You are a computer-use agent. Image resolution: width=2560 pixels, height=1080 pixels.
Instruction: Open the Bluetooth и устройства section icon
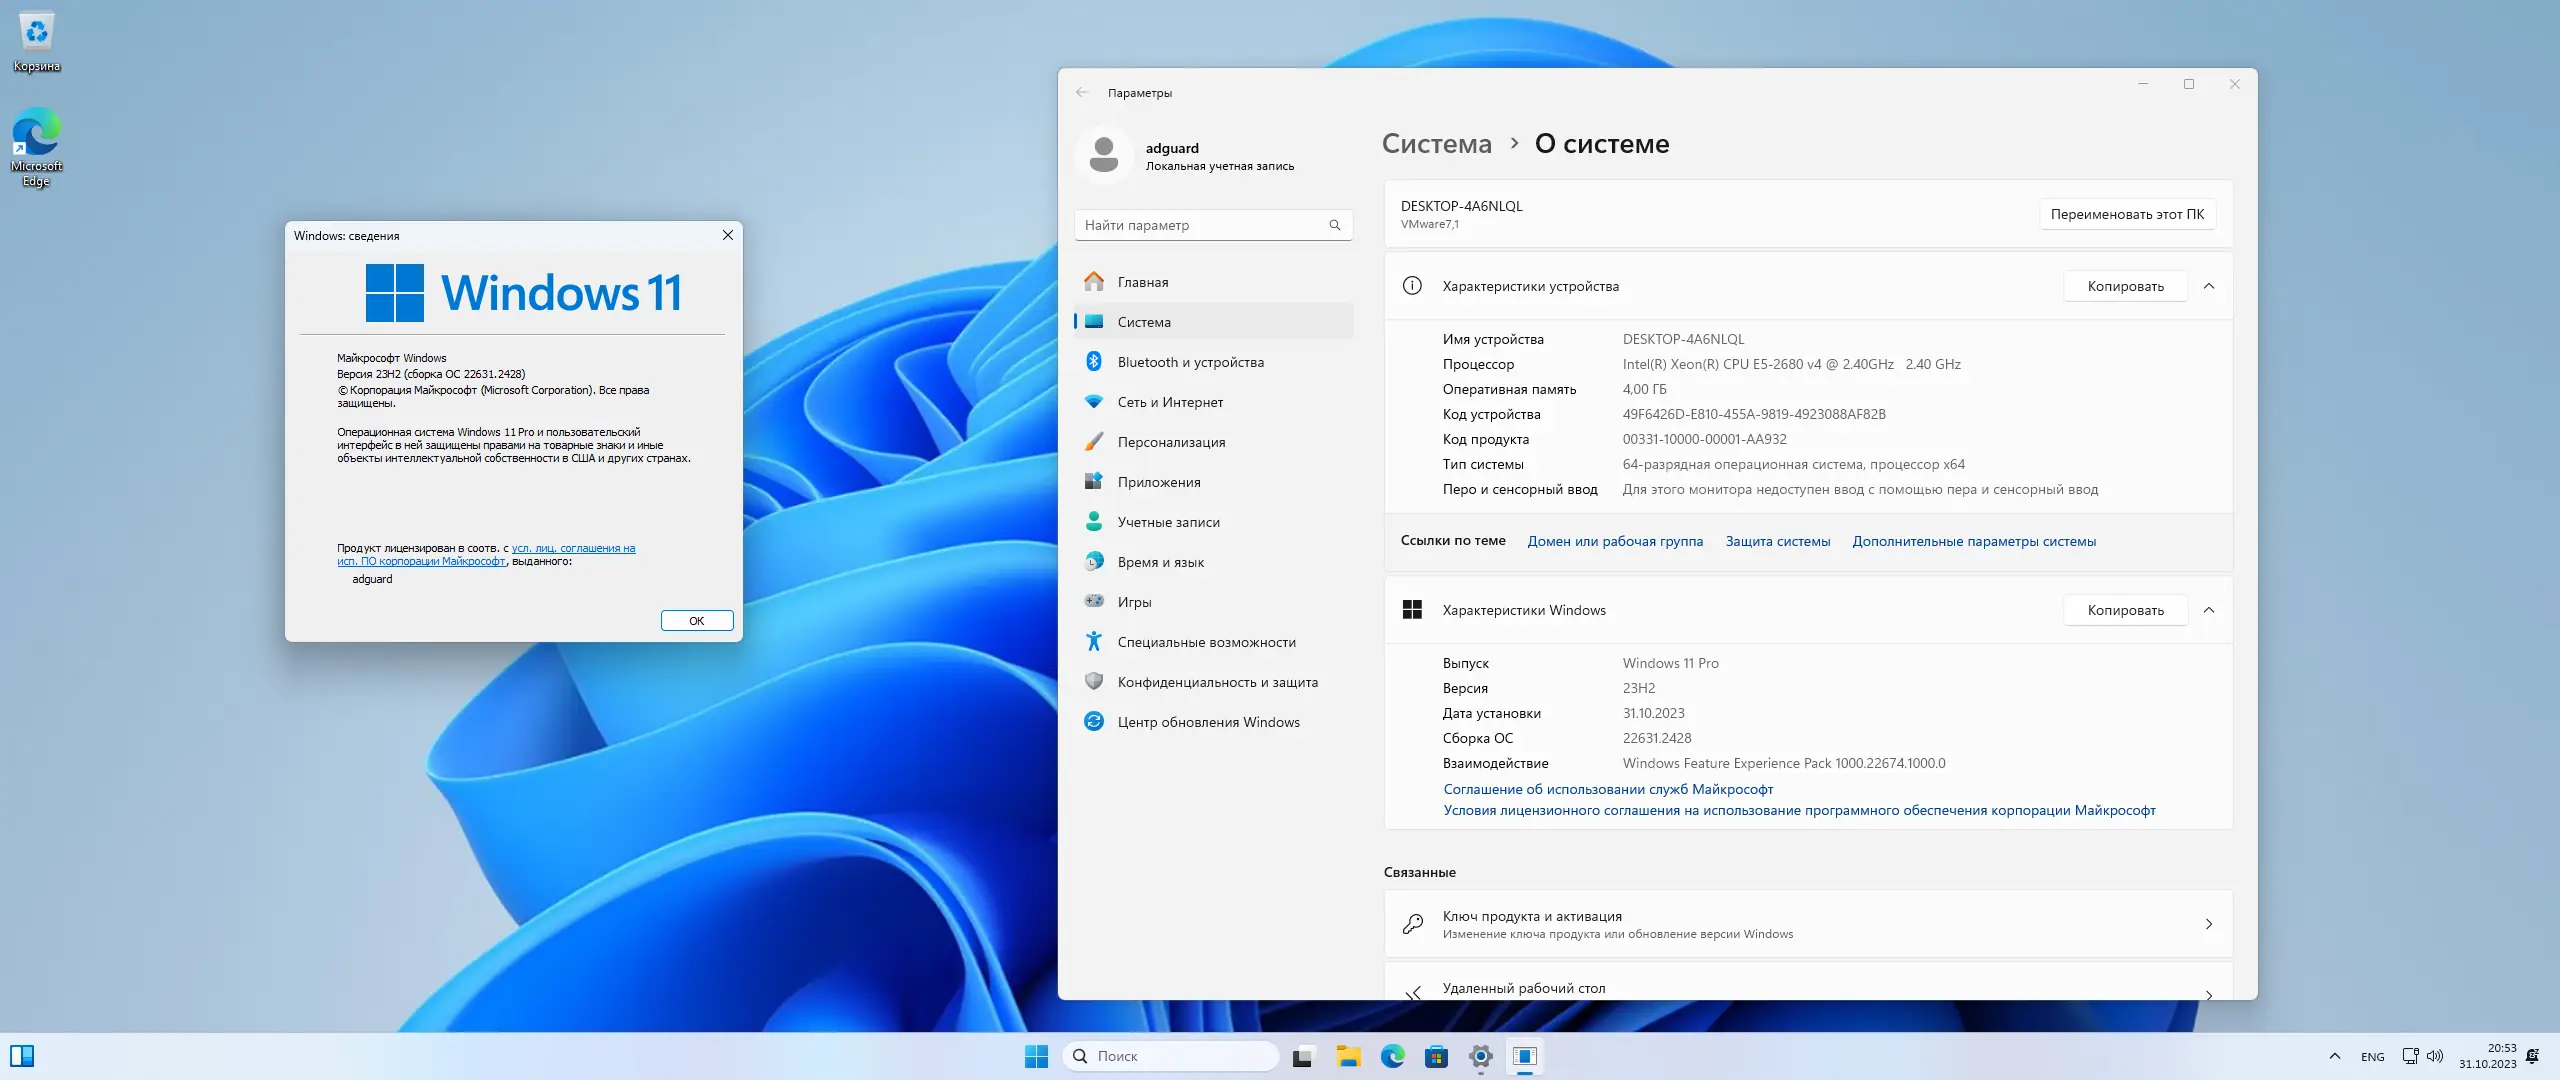[1094, 362]
